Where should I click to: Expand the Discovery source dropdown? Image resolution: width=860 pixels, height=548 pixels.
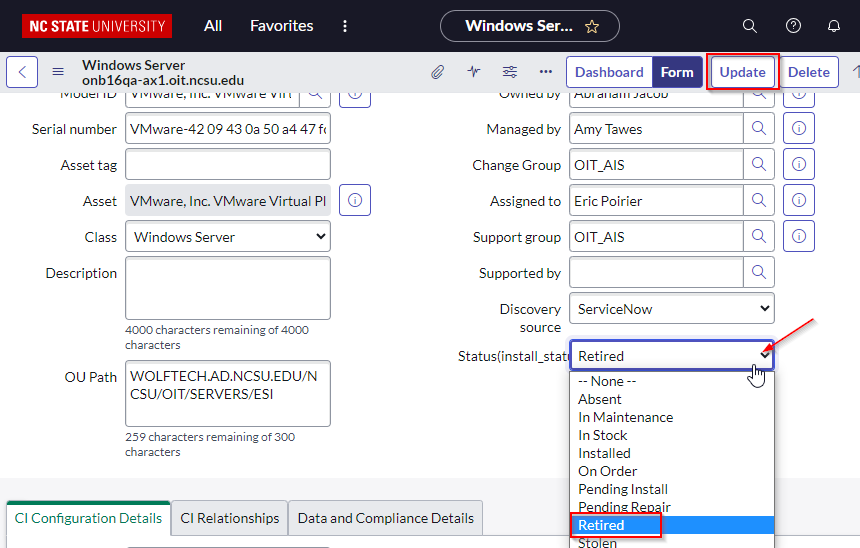click(671, 309)
